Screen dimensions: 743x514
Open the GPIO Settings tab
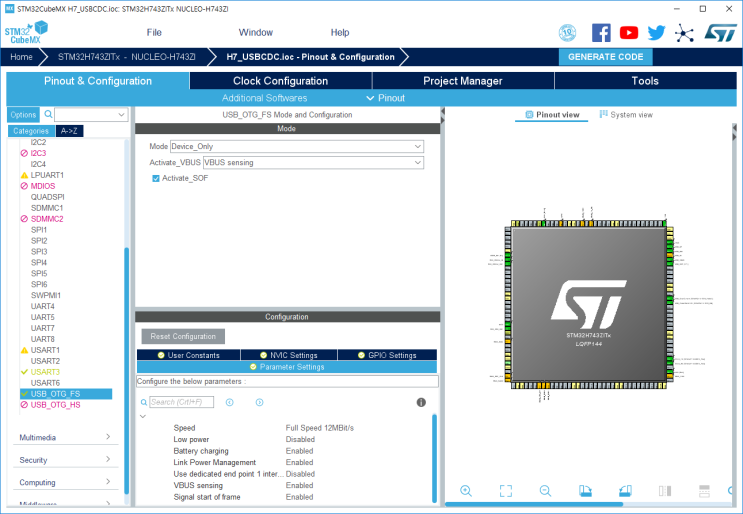pos(387,355)
